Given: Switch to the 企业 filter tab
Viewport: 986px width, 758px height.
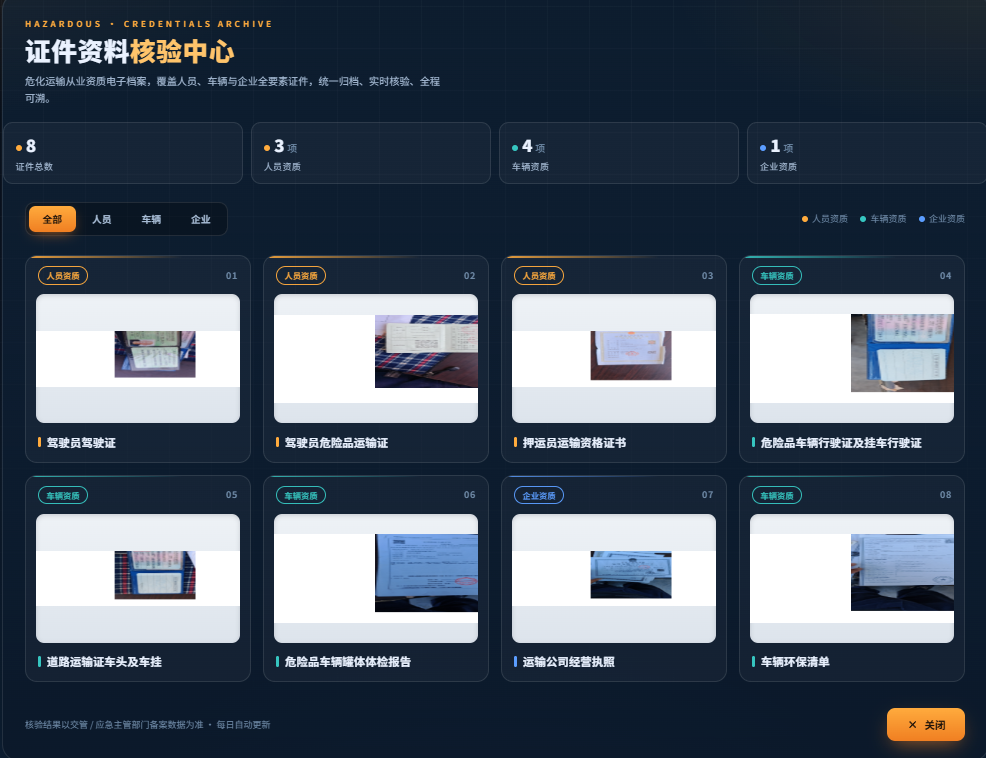Looking at the screenshot, I should point(201,219).
